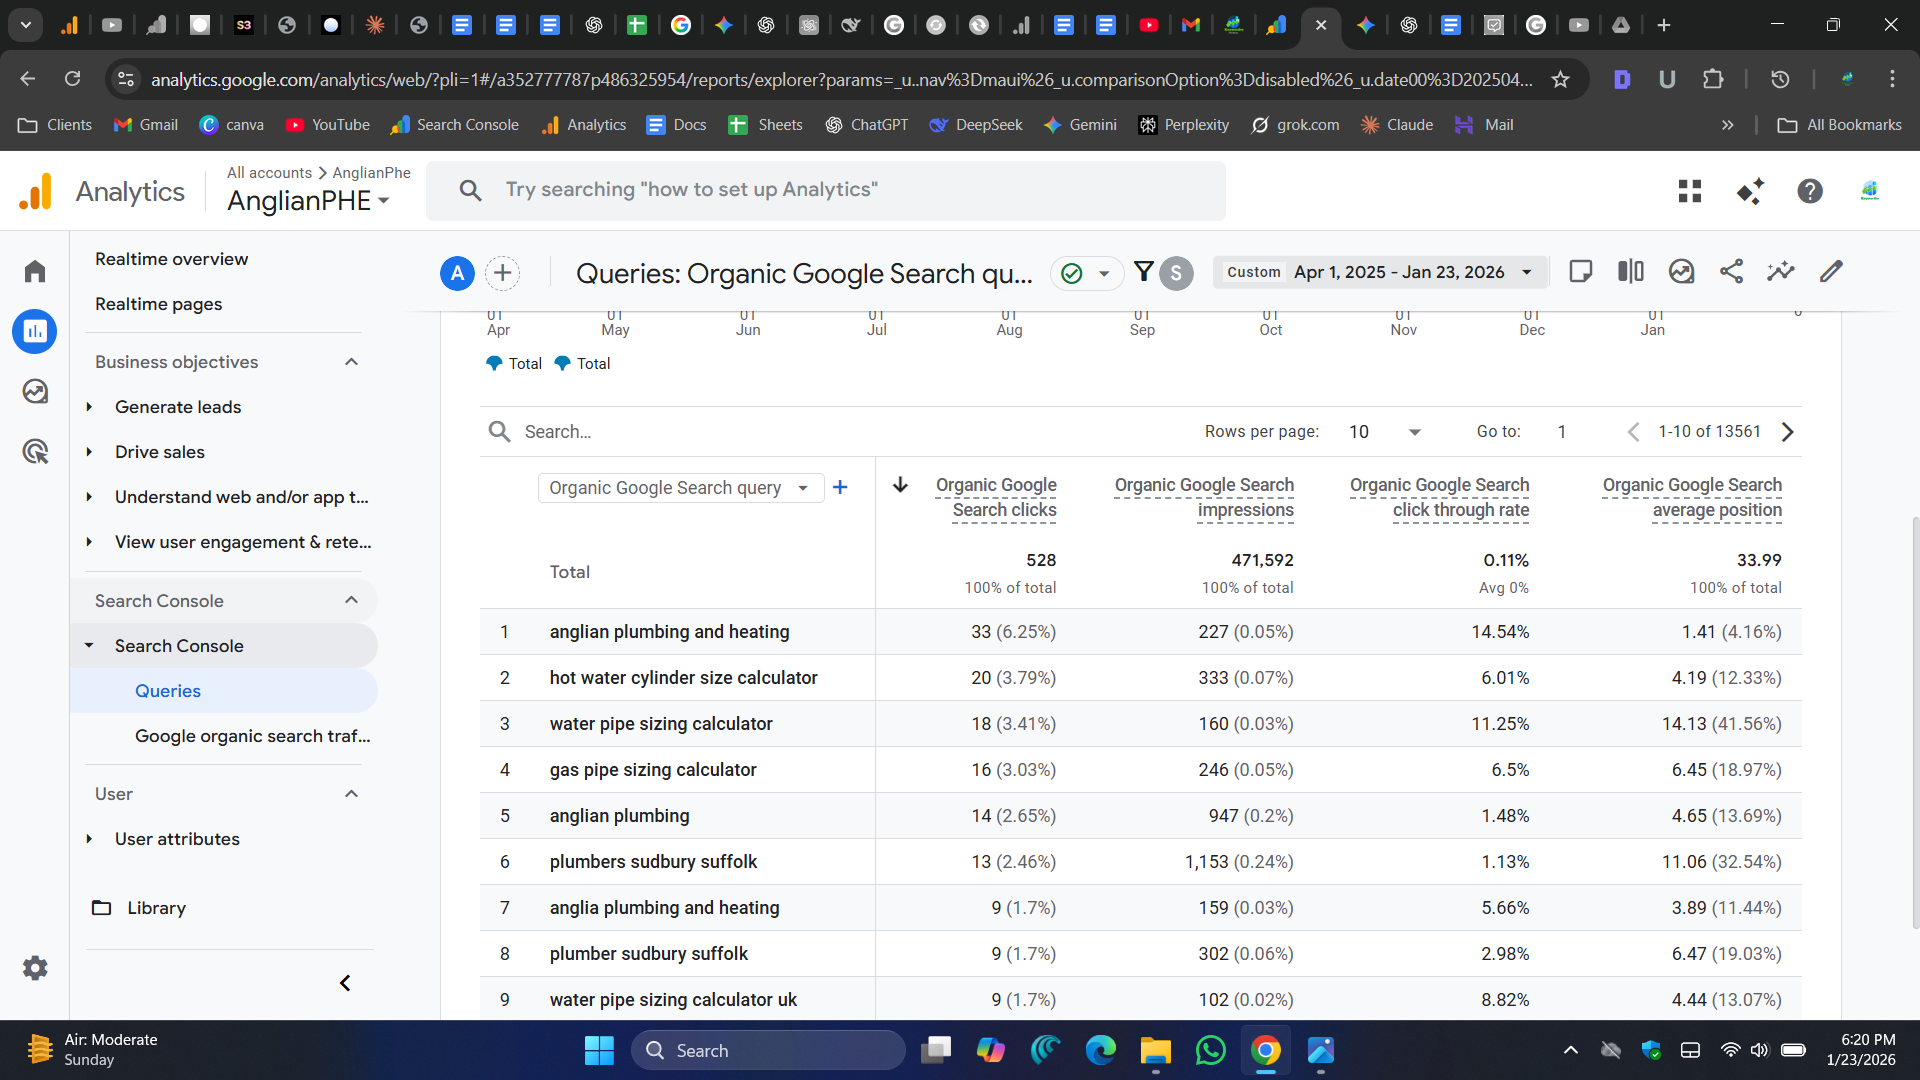1920x1080 pixels.
Task: Share this report via the share icon
Action: point(1731,271)
